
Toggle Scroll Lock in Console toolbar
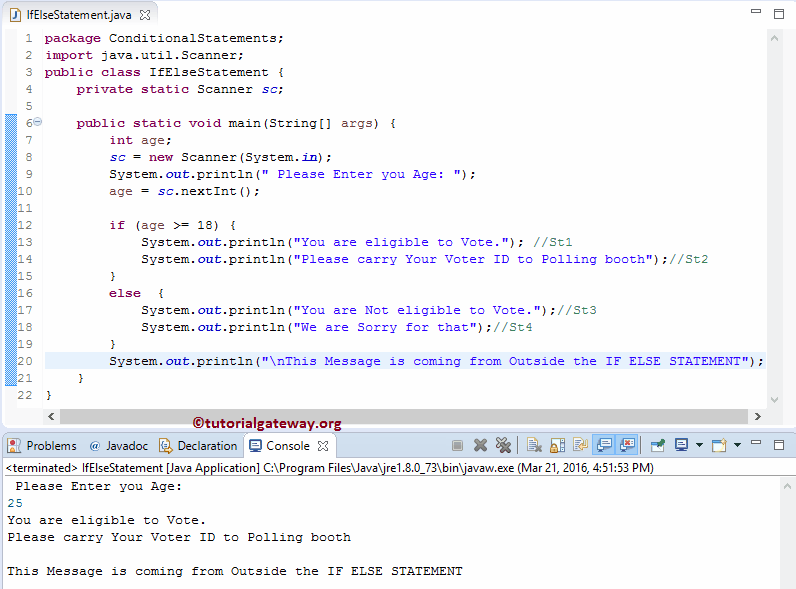(x=557, y=445)
